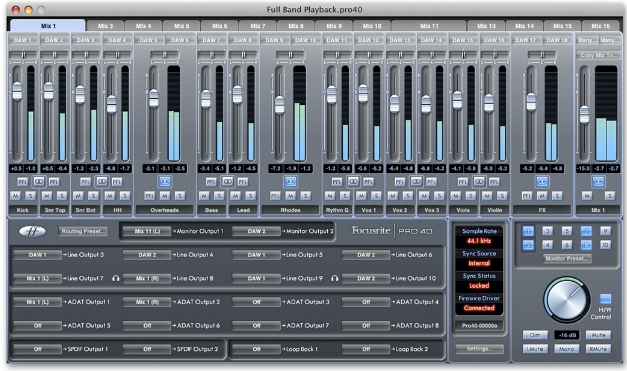
Task: Toggle the LMute button
Action: pyautogui.click(x=535, y=349)
